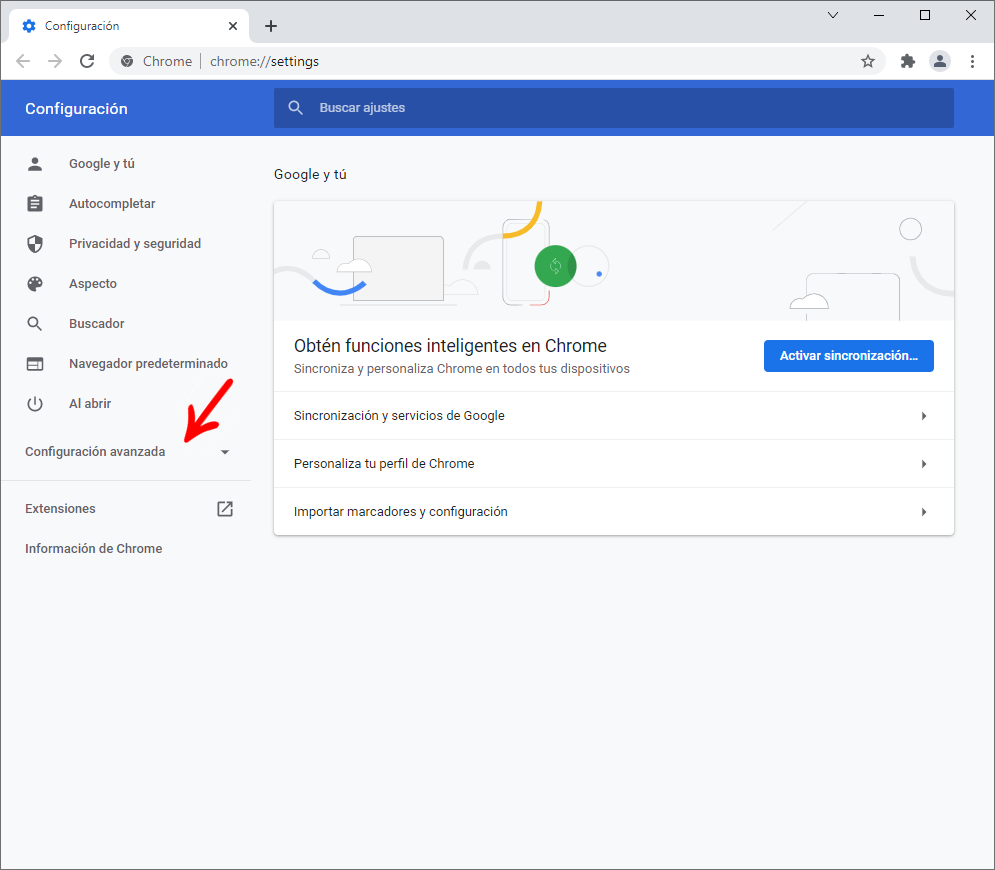The width and height of the screenshot is (995, 870).
Task: Click the arrow on Importar marcadores row
Action: pyautogui.click(x=924, y=512)
